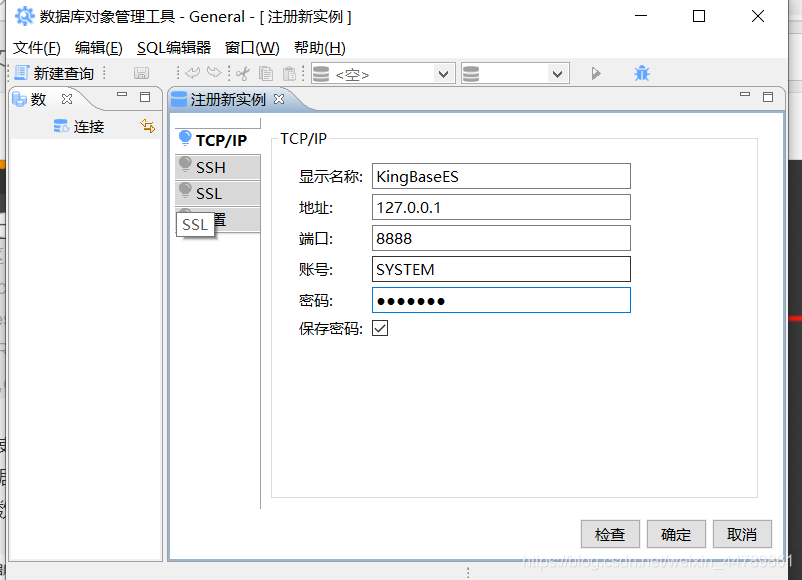This screenshot has height=580, width=802.
Task: Click the Paste clipboard icon
Action: click(x=289, y=74)
